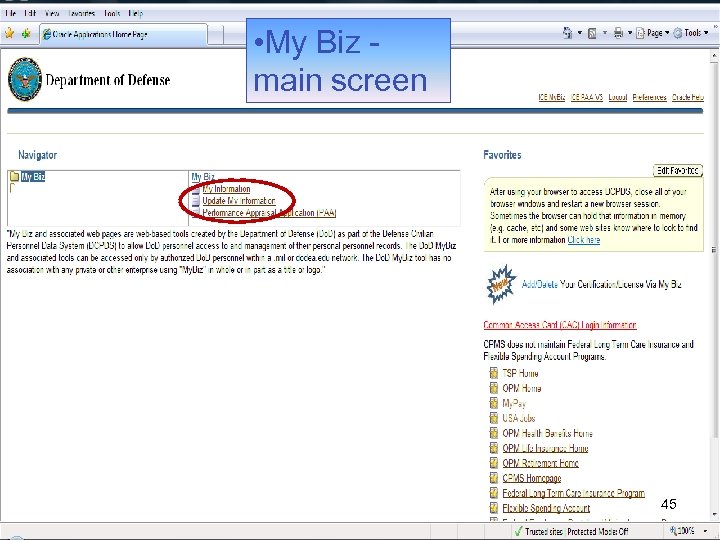Open the Favorites menu
Screen dimensions: 720x540
point(81,14)
